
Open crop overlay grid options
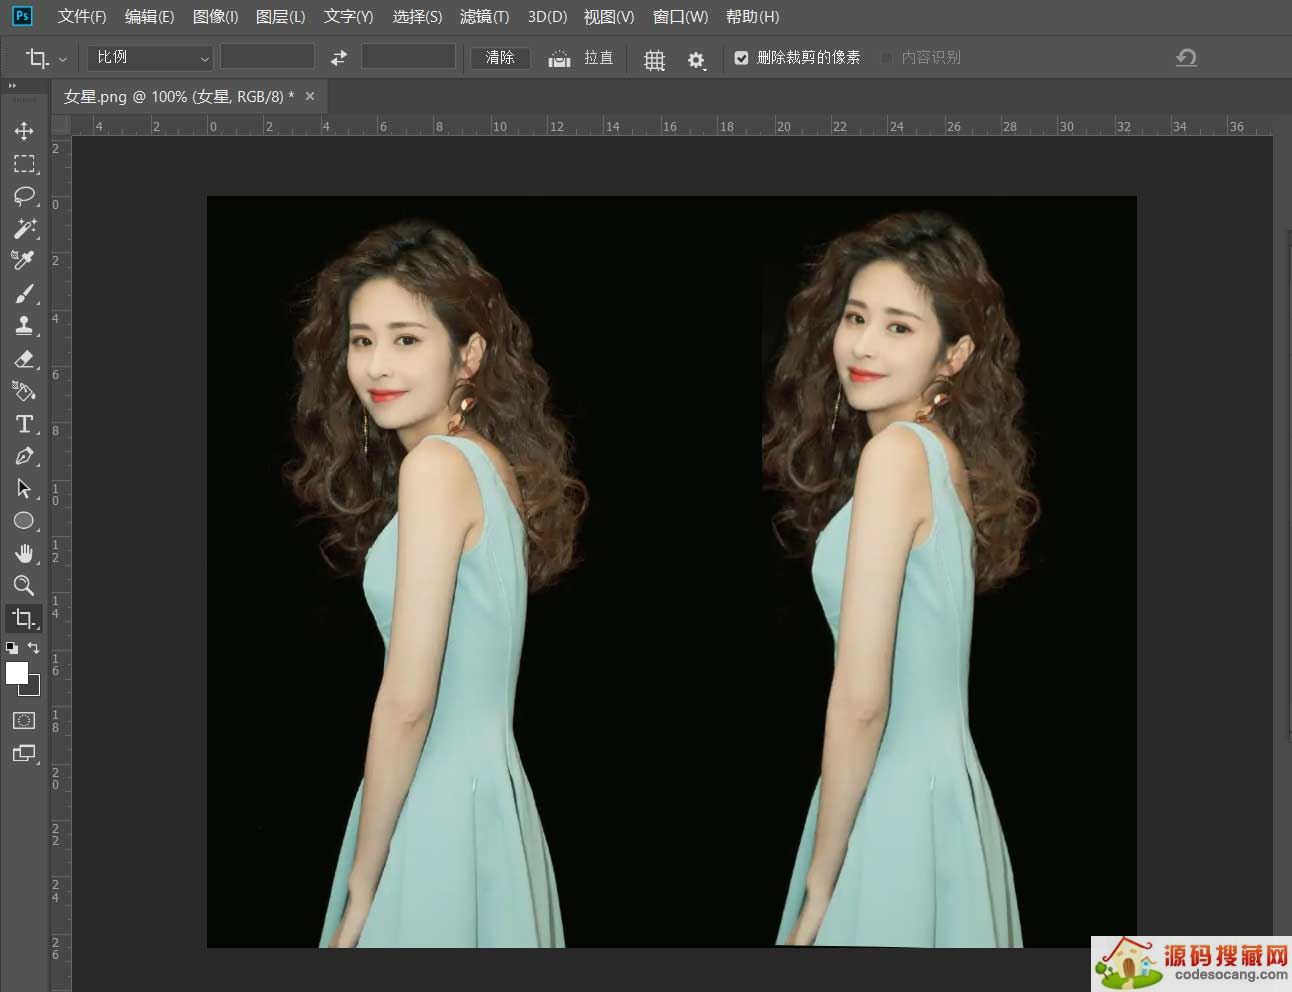[654, 59]
